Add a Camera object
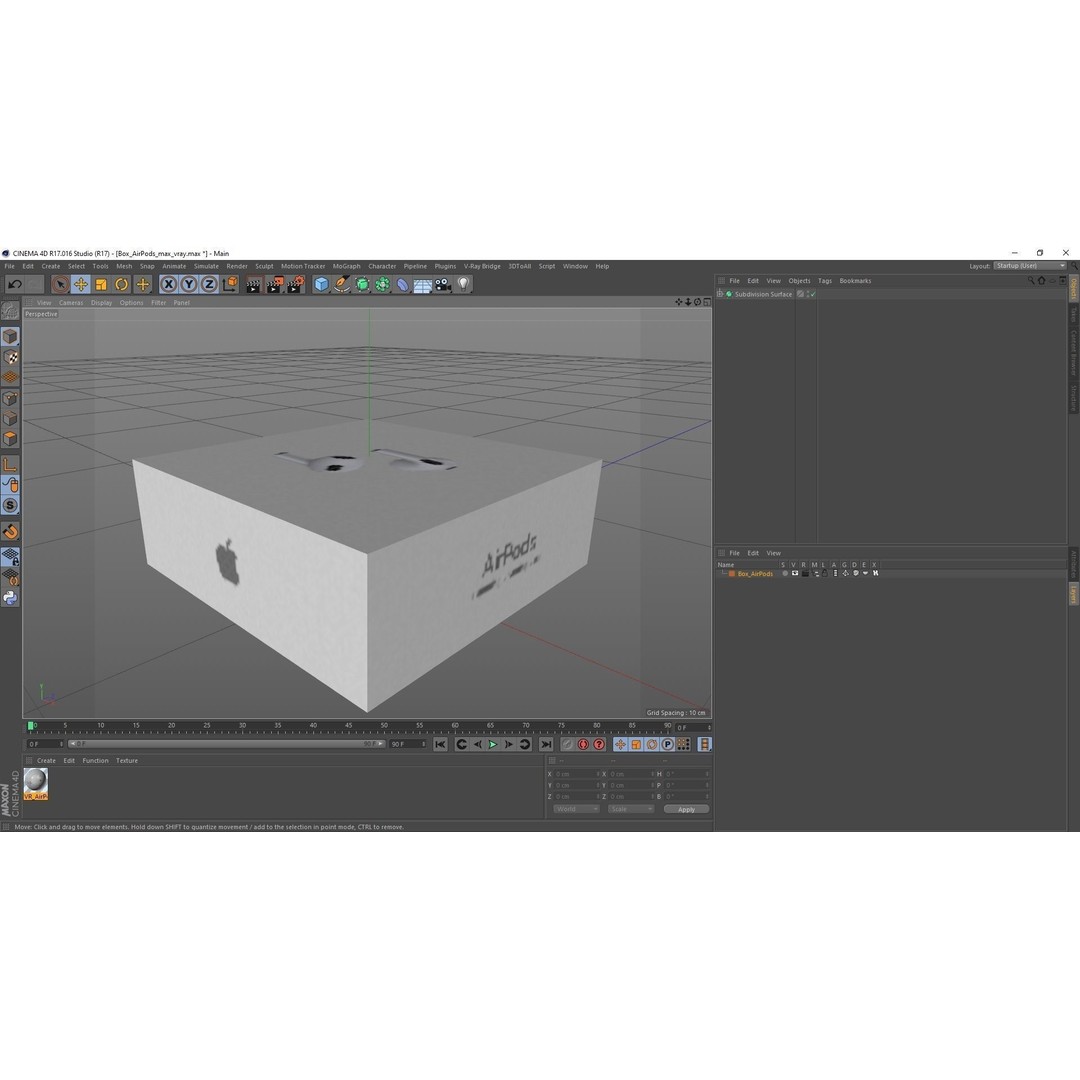Viewport: 1080px width, 1080px height. (443, 284)
